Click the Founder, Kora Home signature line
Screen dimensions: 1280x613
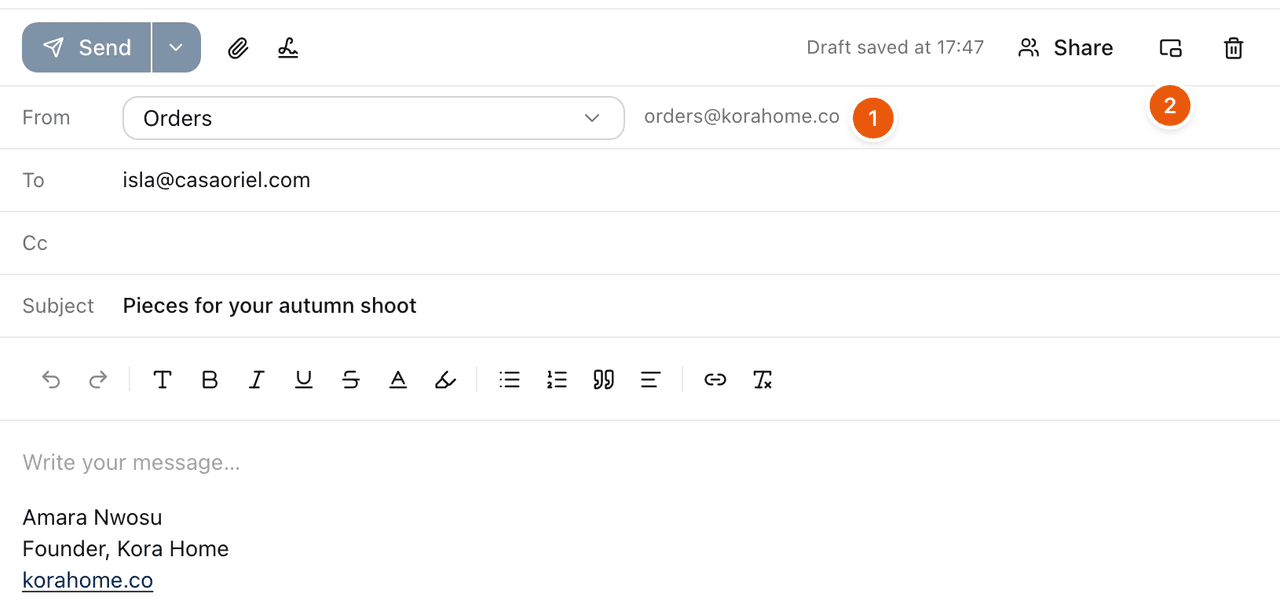tap(126, 549)
